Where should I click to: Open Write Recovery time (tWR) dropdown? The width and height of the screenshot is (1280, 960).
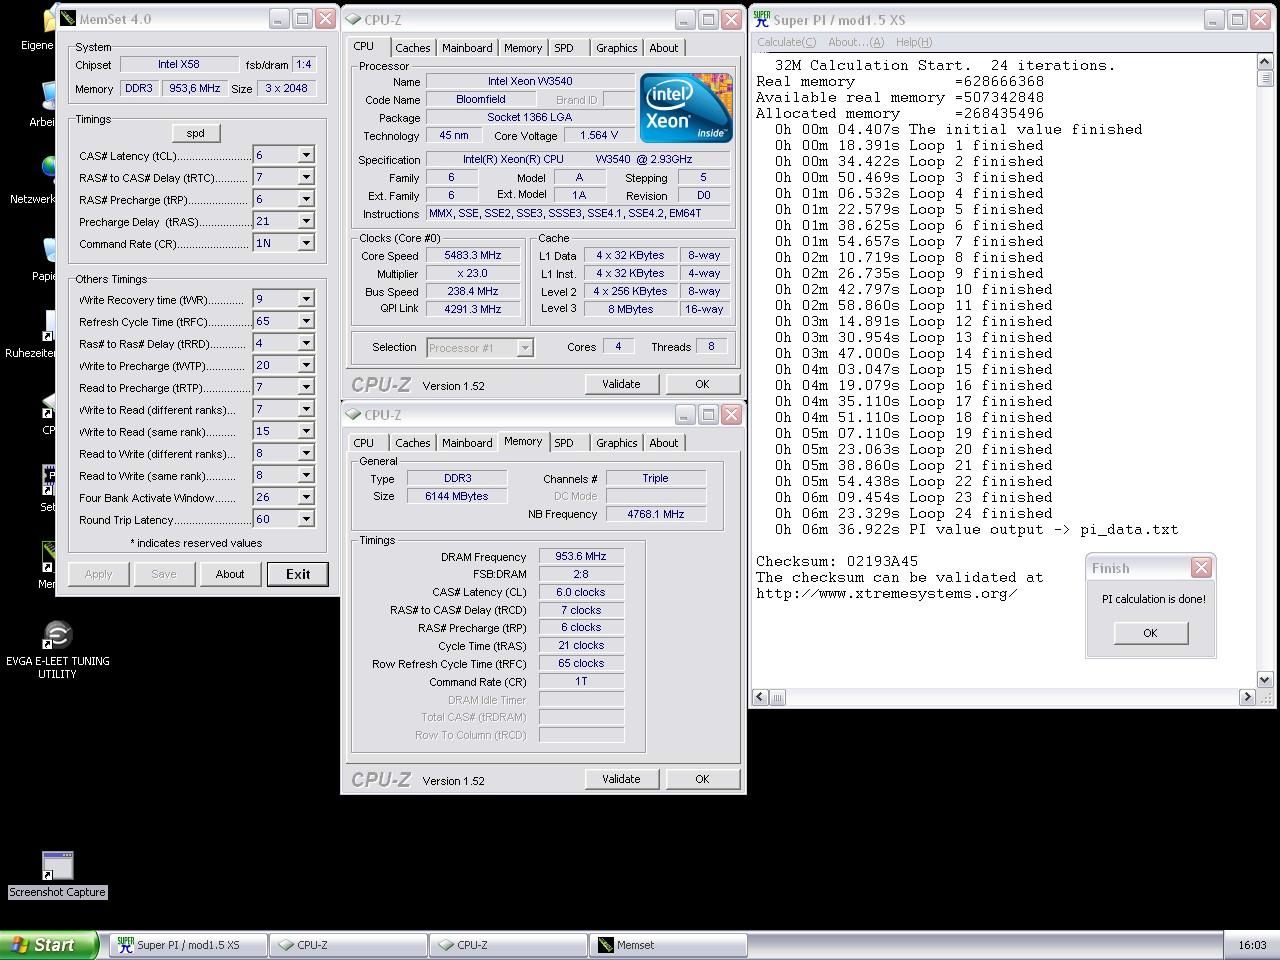pyautogui.click(x=306, y=299)
